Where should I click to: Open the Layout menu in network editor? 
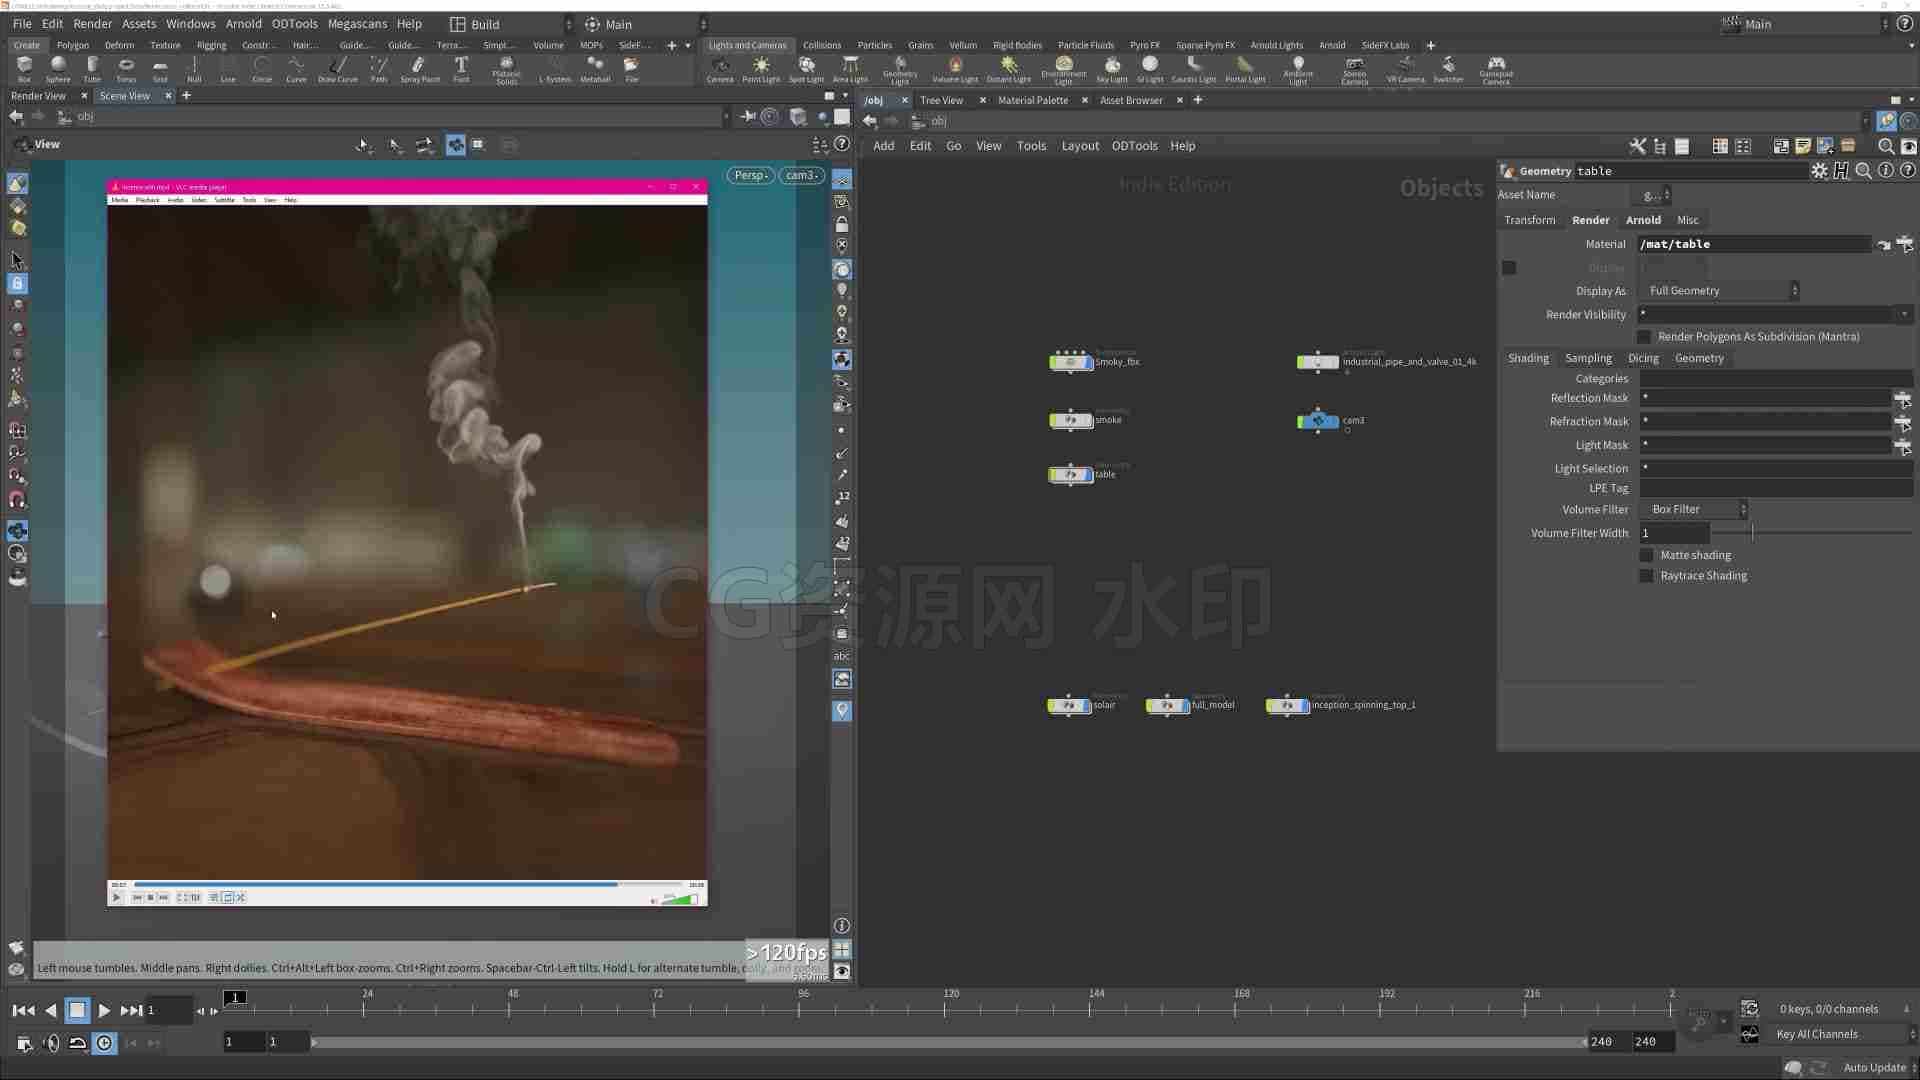[1080, 146]
